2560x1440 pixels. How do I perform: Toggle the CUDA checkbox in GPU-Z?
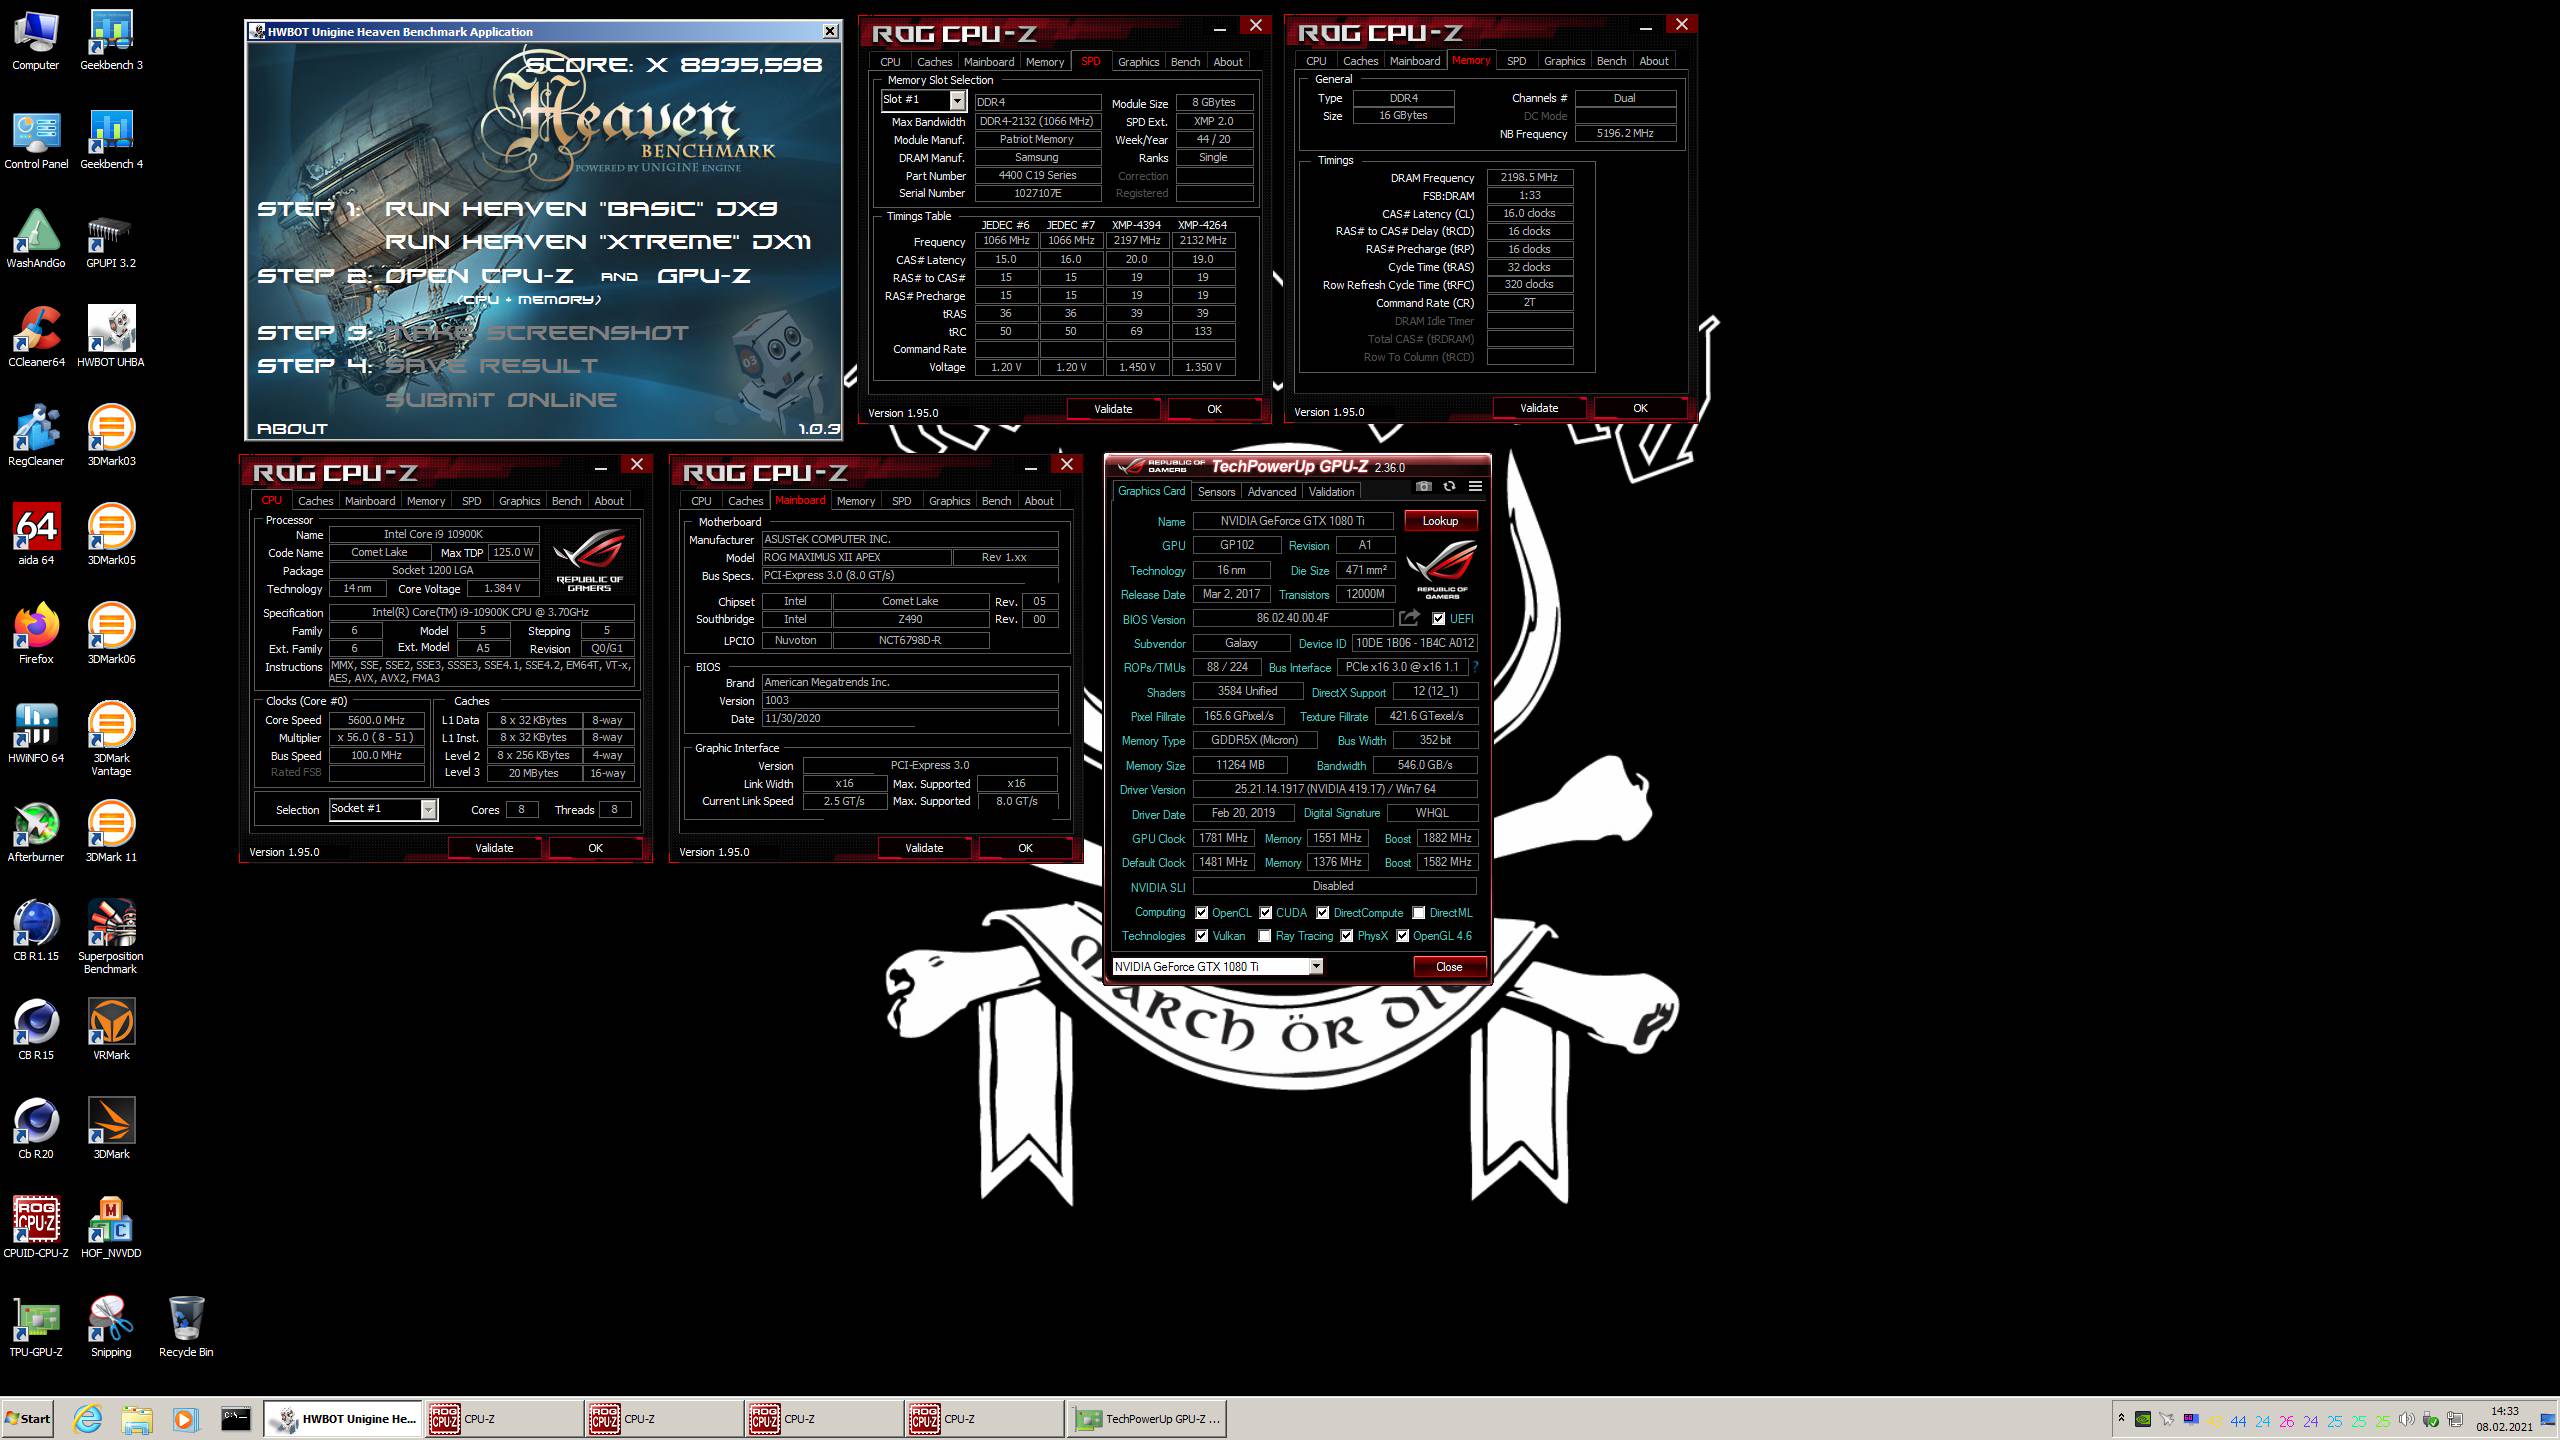pos(1266,913)
